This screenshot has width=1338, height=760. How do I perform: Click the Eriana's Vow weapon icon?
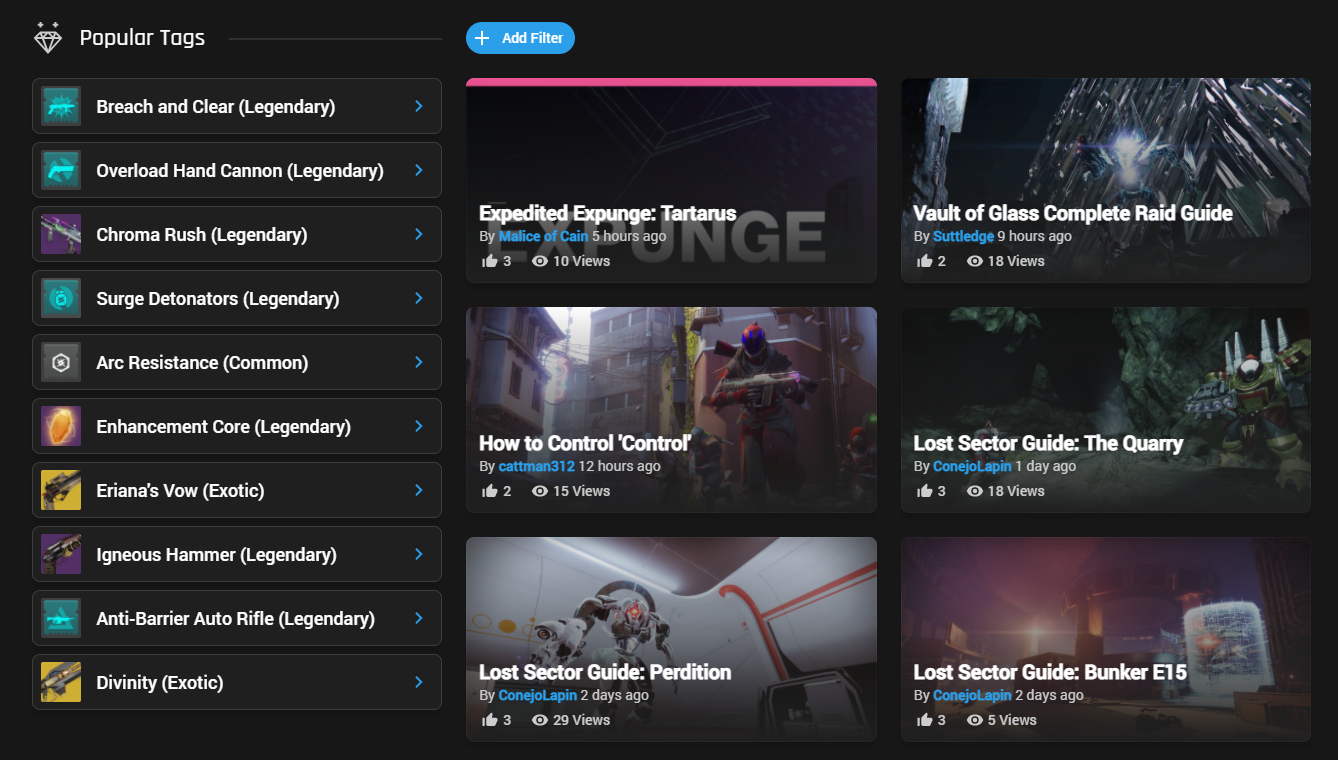point(61,490)
